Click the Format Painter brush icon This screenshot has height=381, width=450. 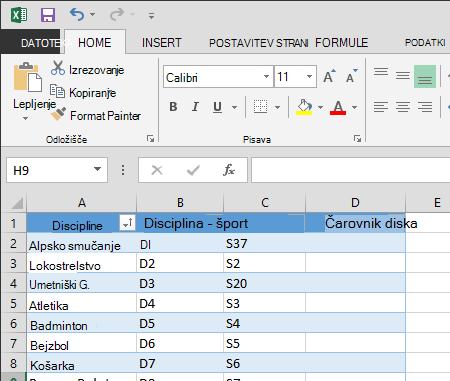[x=58, y=114]
